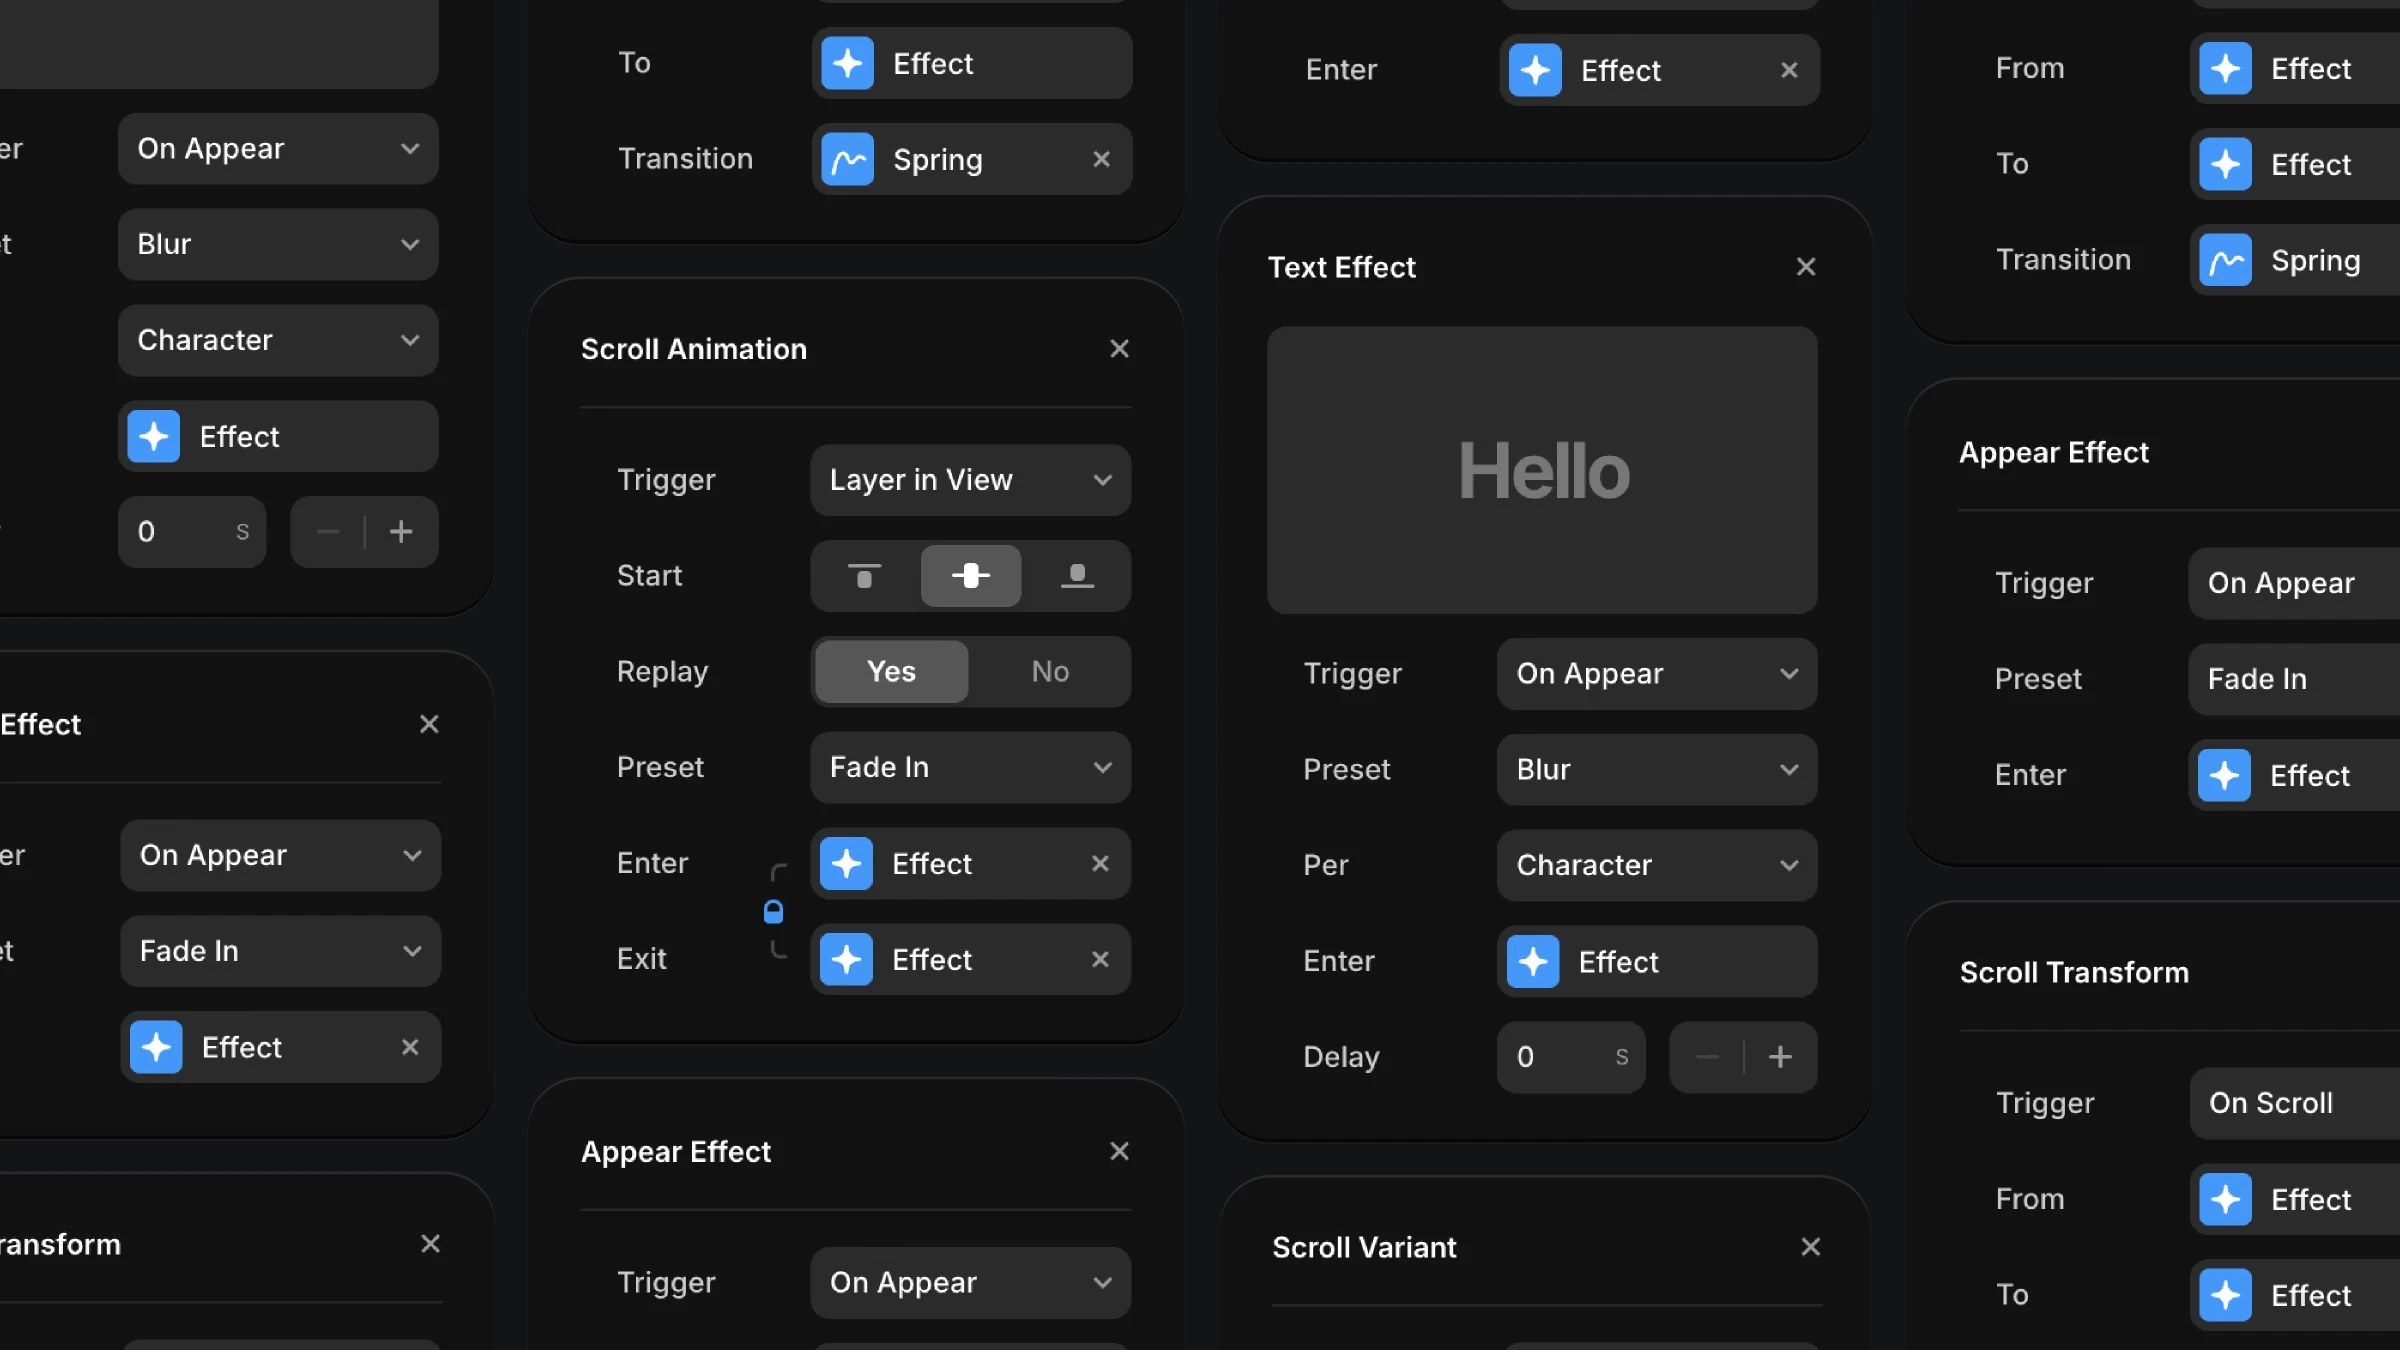Open the Fade In preset dropdown in Scroll Animation

tap(969, 767)
